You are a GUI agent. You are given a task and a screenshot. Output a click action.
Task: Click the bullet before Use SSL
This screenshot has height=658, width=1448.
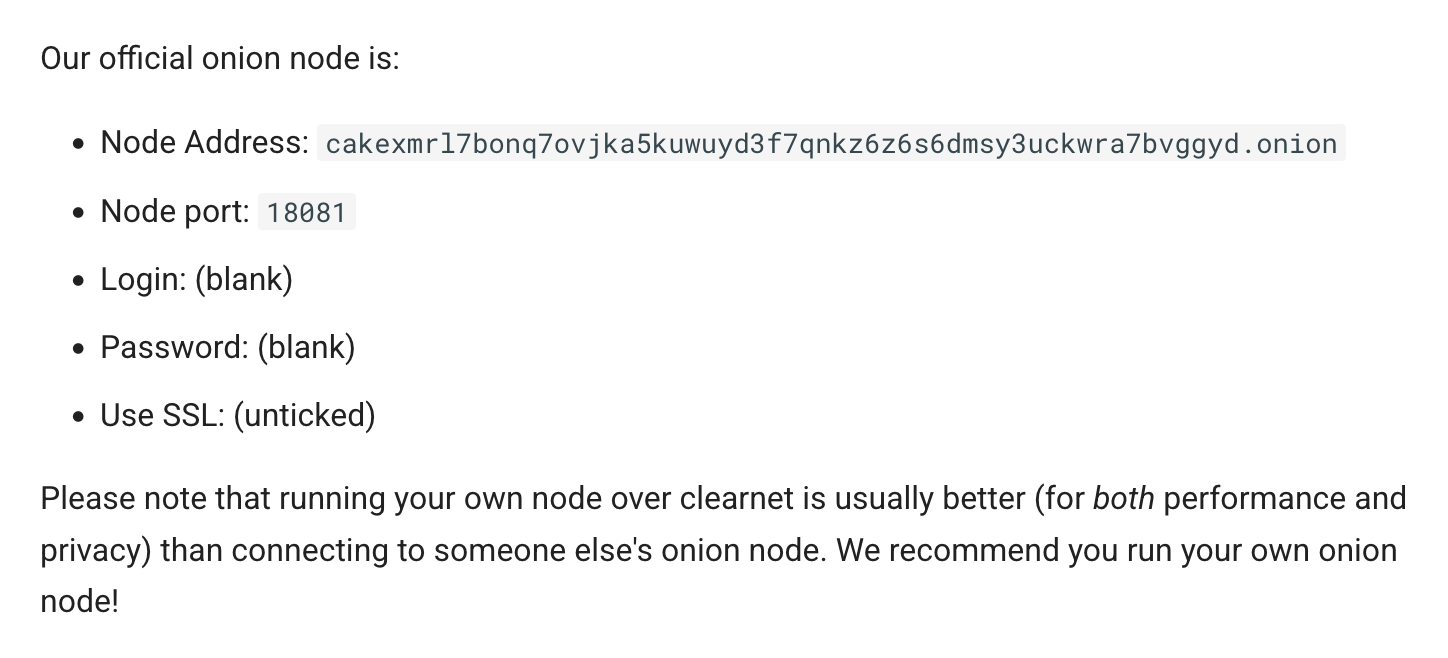point(79,416)
